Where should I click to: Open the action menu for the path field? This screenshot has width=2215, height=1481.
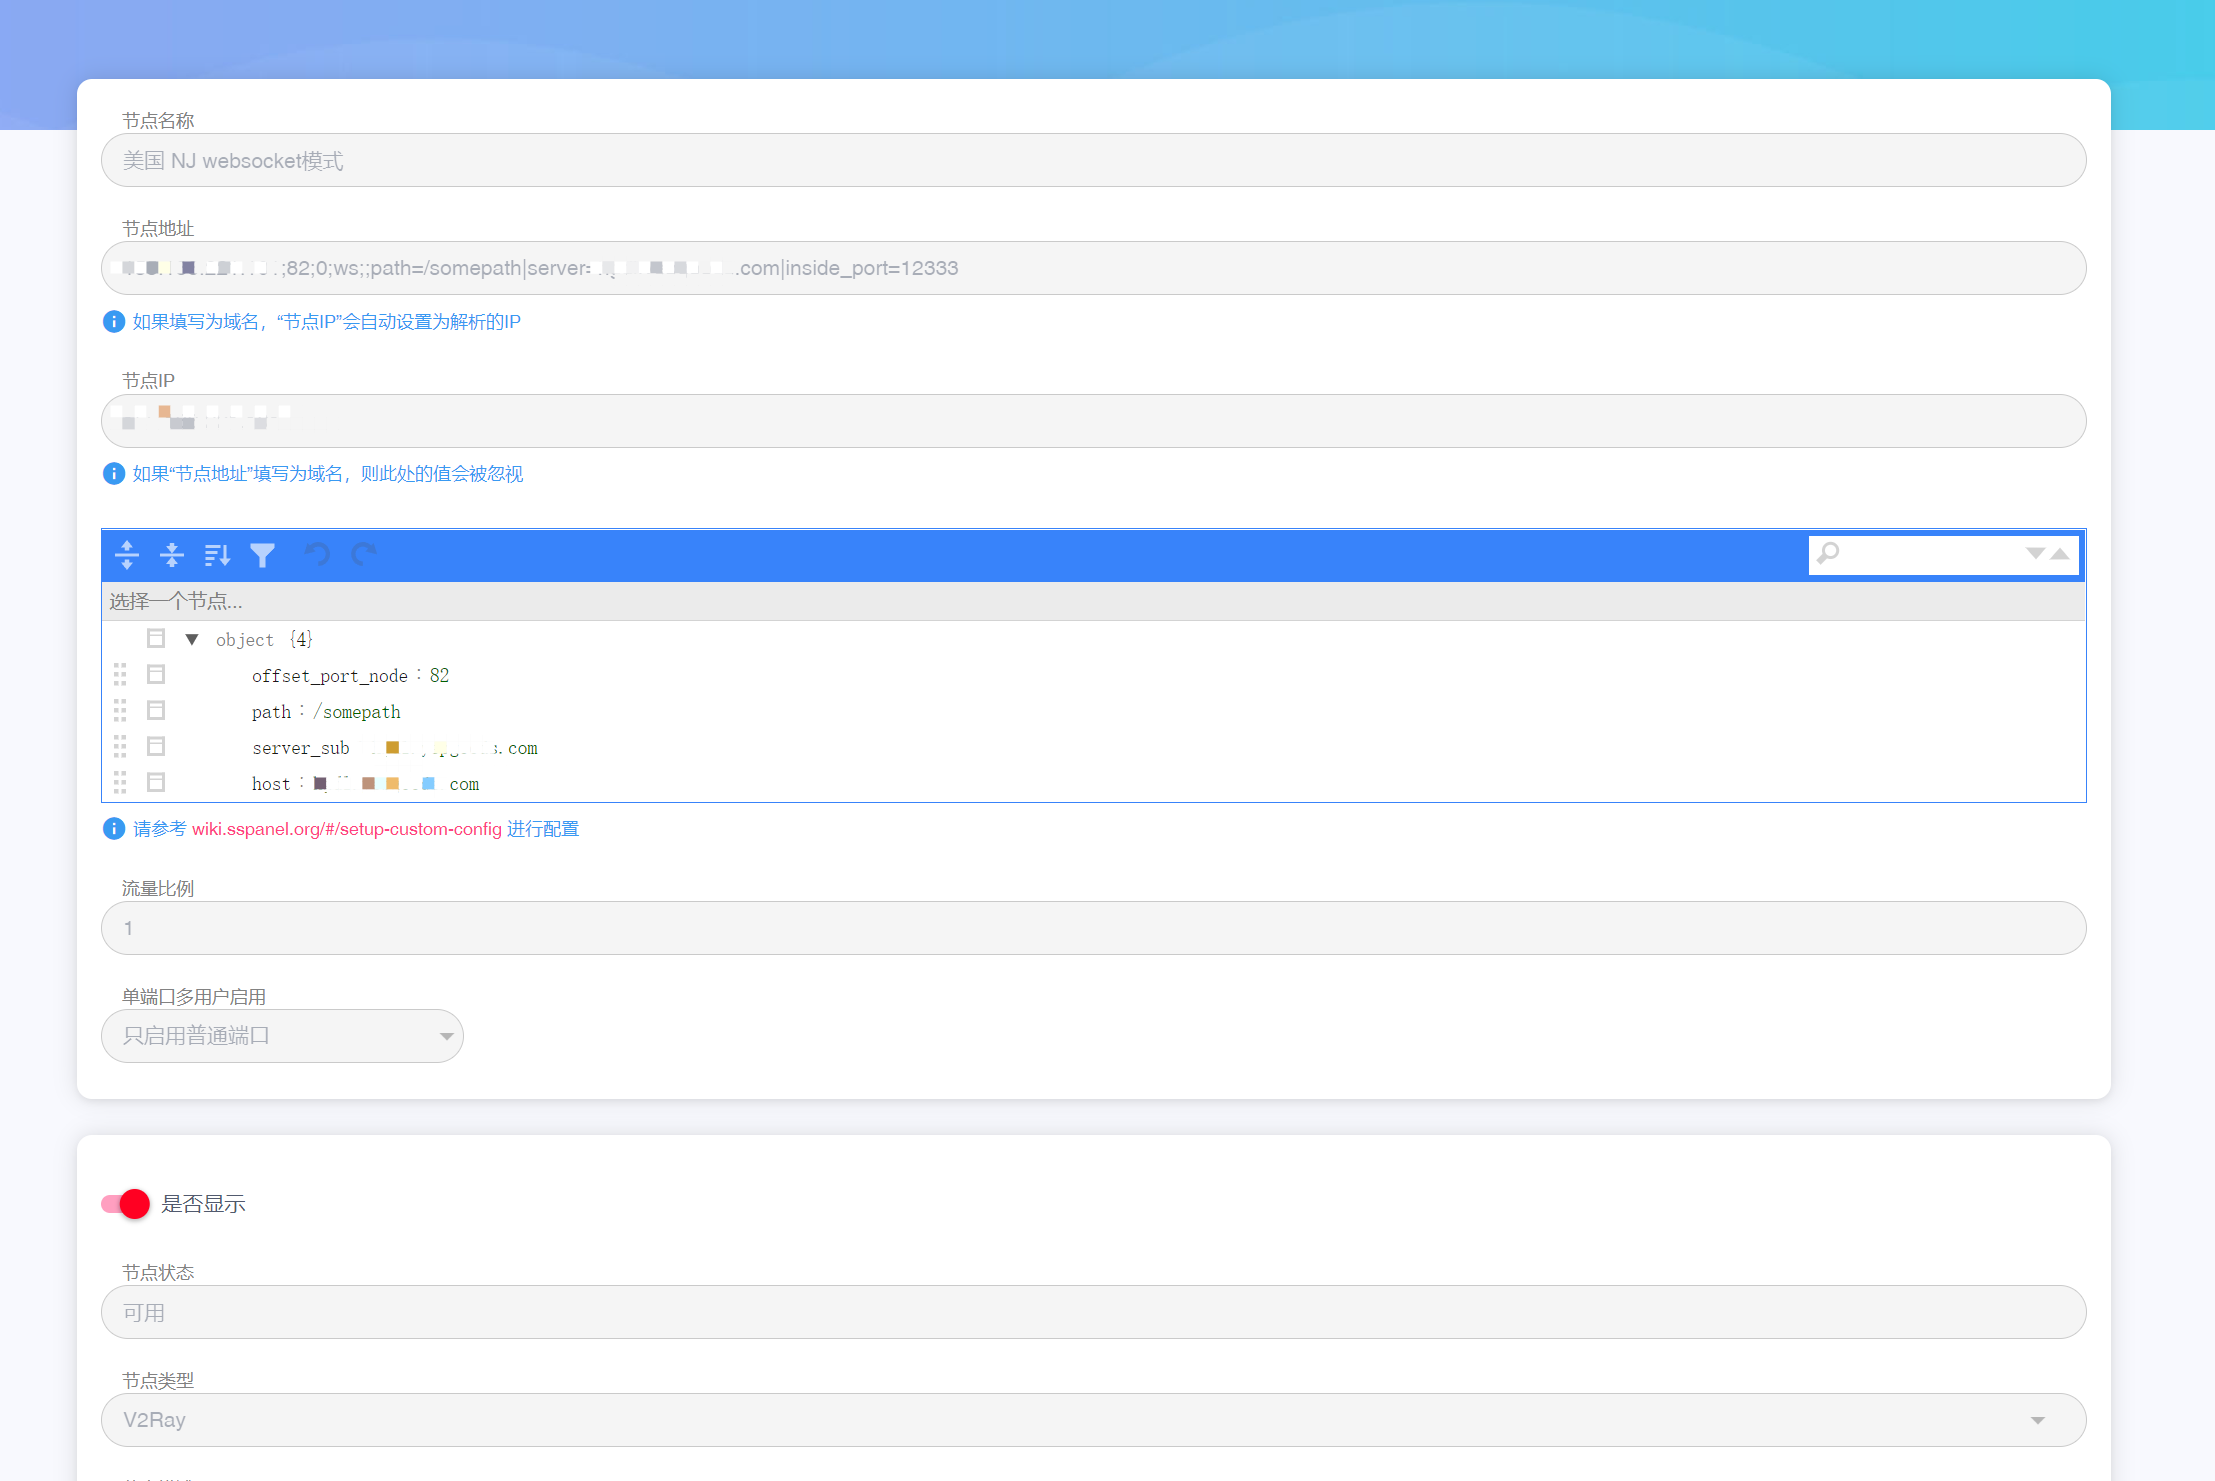tap(156, 710)
